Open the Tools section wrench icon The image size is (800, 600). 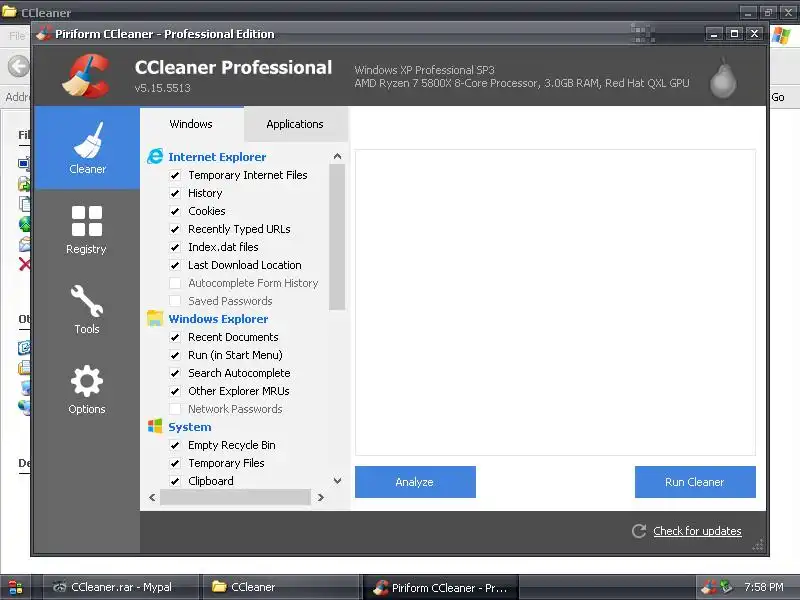tap(87, 301)
